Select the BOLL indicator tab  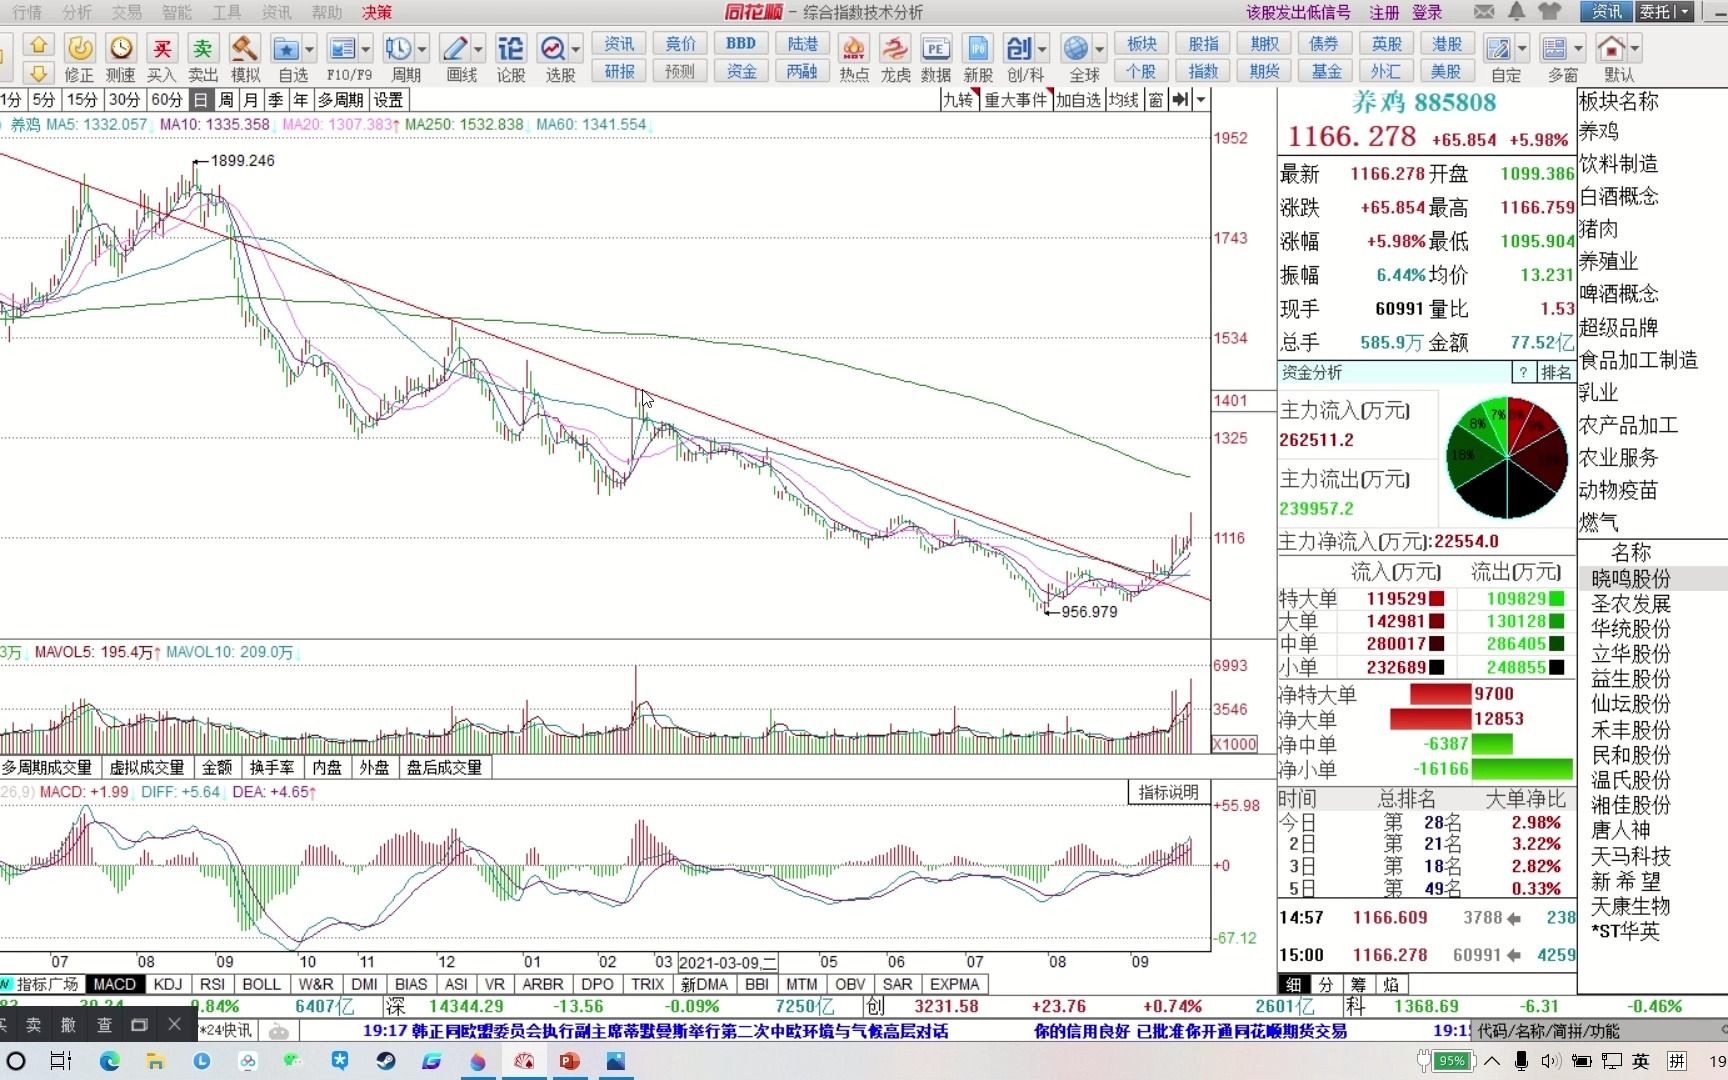click(262, 984)
